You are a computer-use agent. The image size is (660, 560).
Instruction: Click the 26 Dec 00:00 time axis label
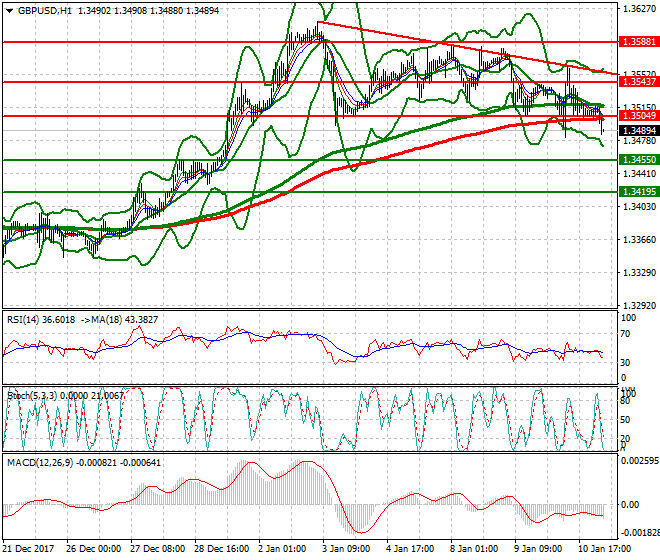[93, 549]
